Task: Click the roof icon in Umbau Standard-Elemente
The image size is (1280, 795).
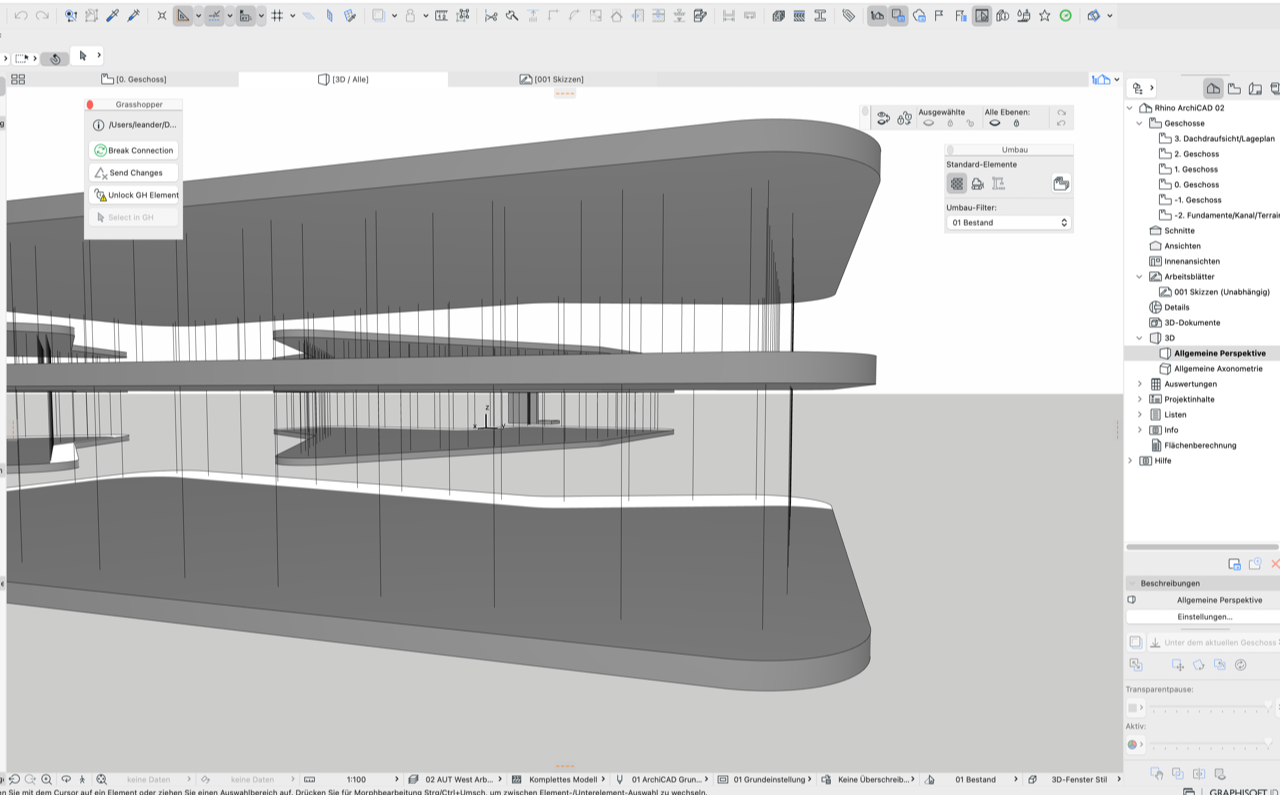Action: 977,184
